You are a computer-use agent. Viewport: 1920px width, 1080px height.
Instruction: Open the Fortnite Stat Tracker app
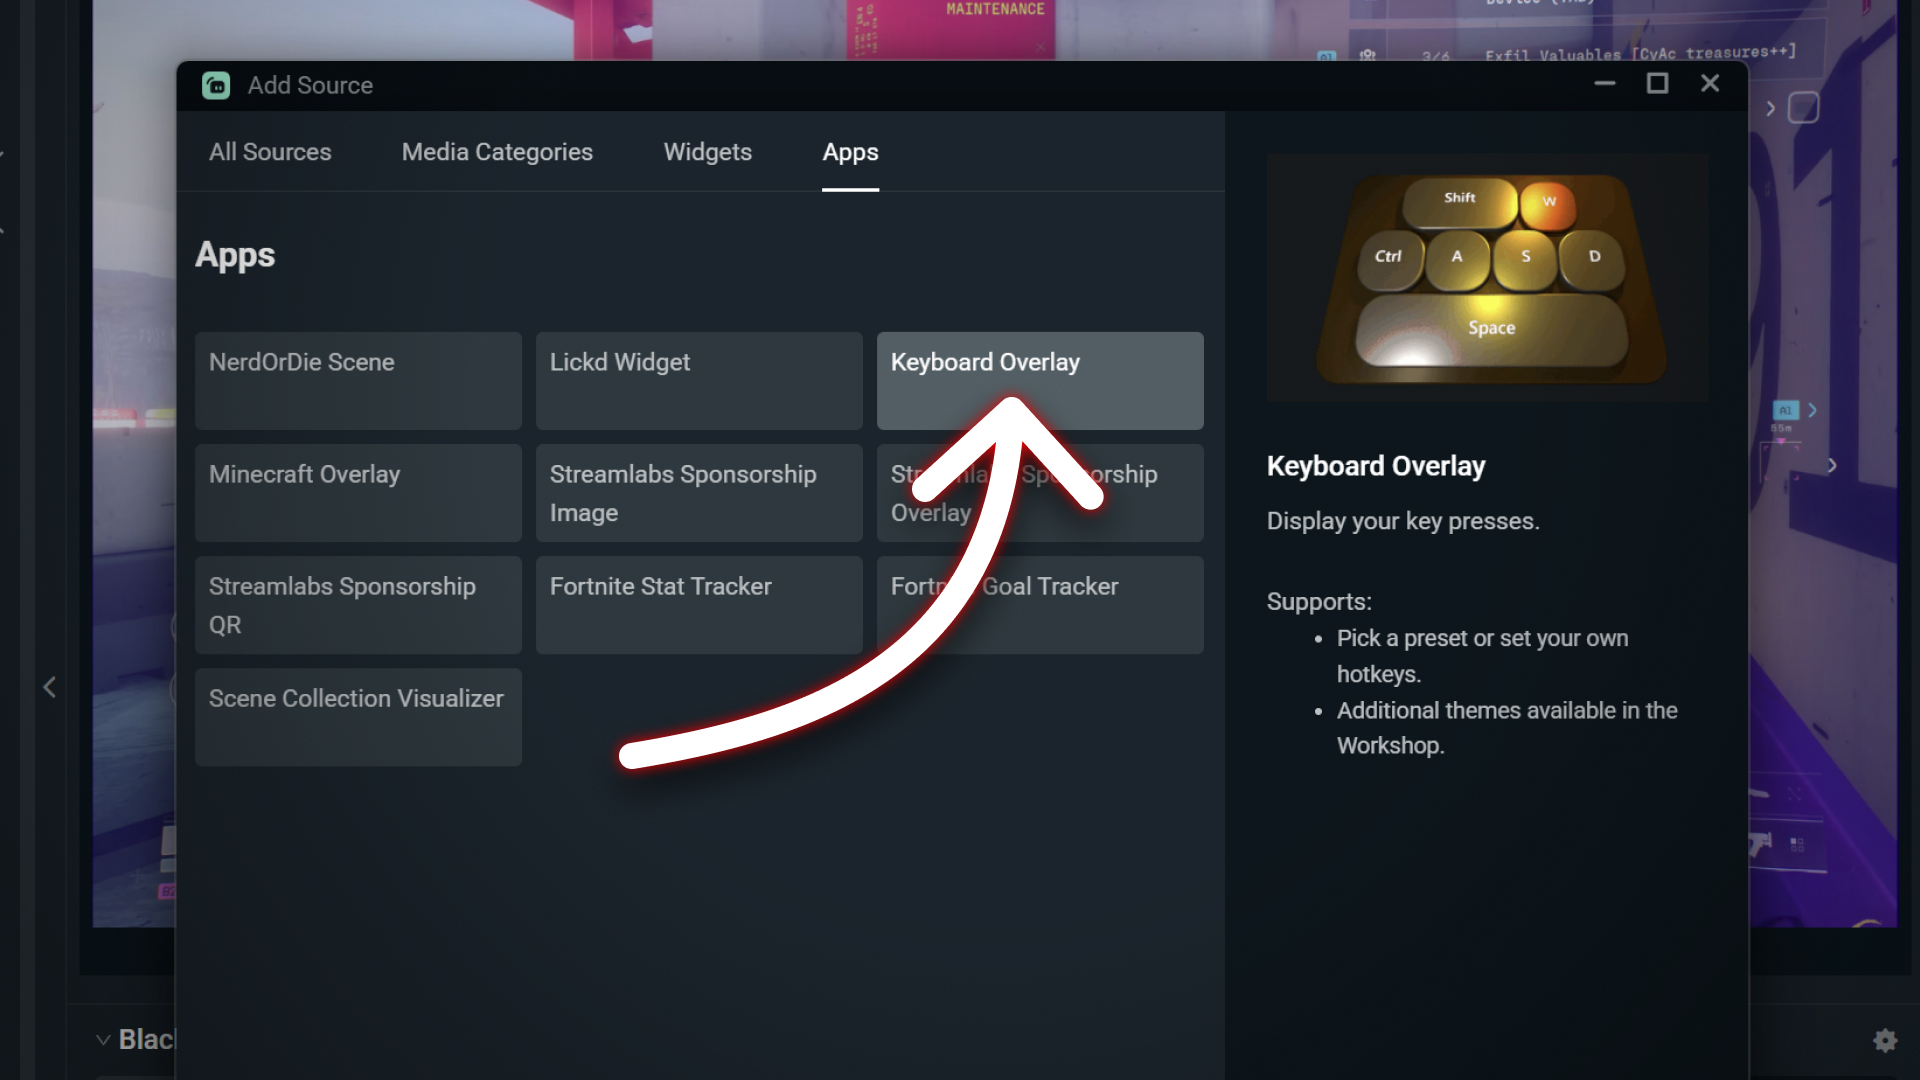tap(699, 605)
